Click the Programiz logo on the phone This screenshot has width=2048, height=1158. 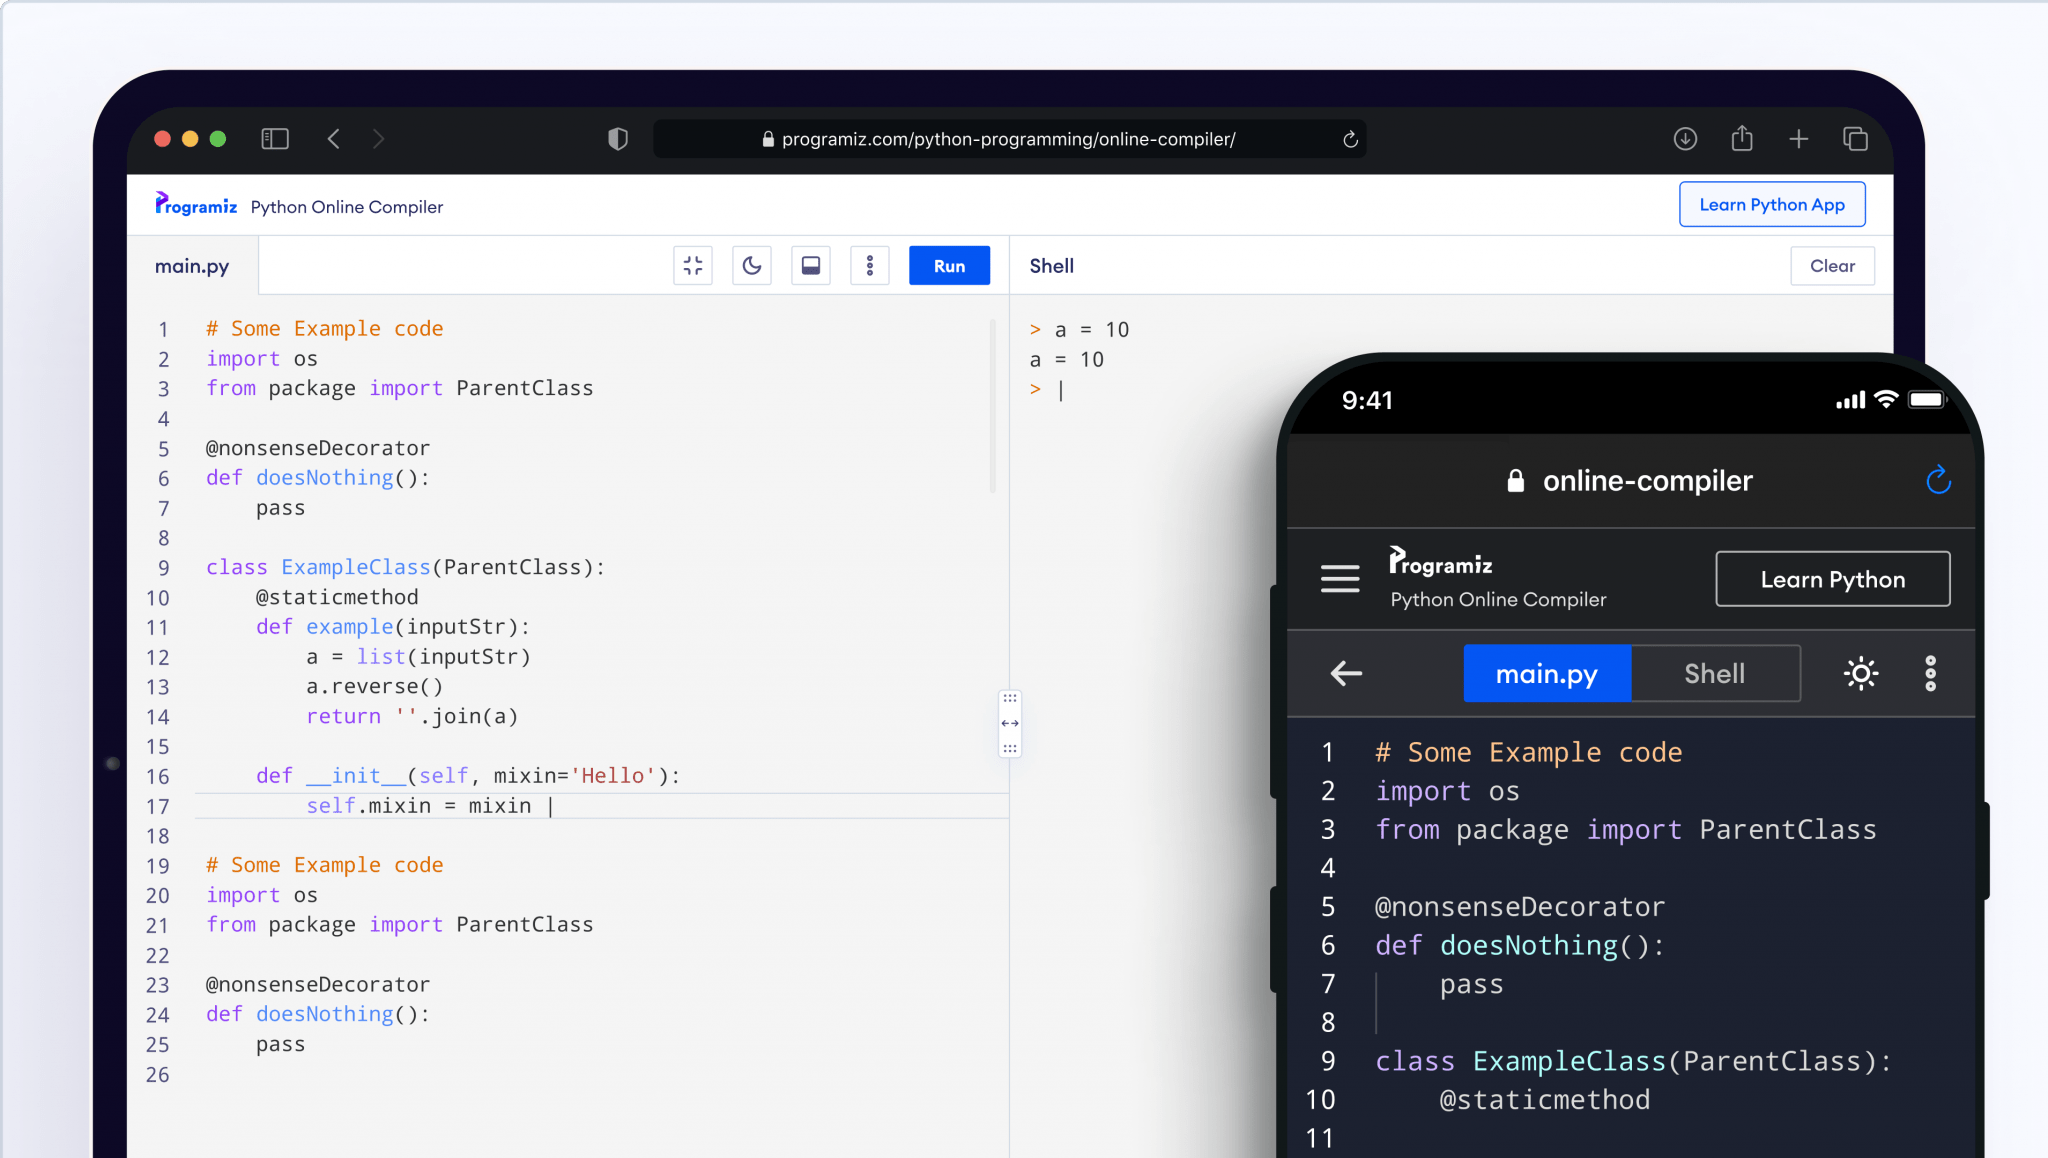tap(1440, 561)
